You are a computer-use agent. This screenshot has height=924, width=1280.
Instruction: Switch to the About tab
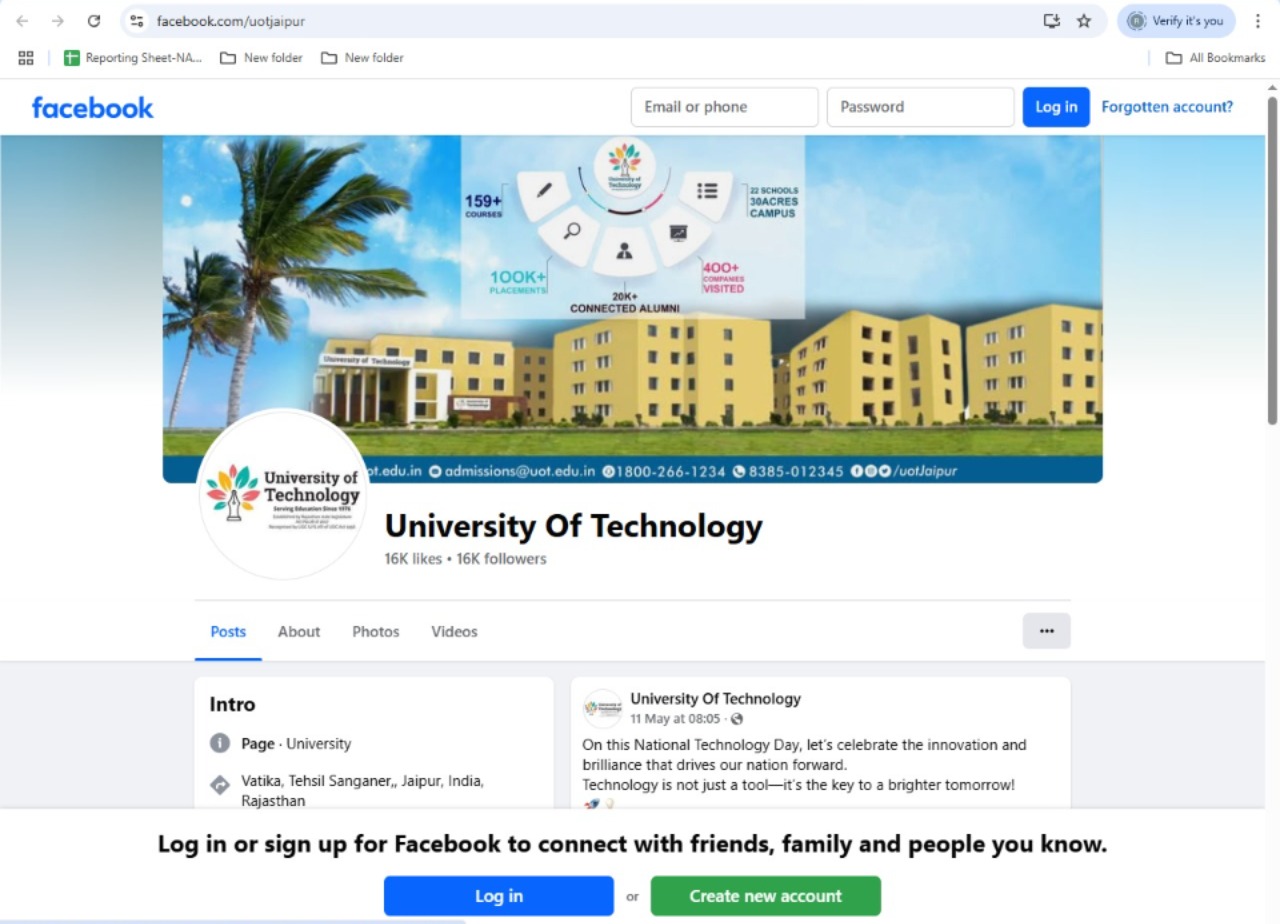pyautogui.click(x=299, y=632)
